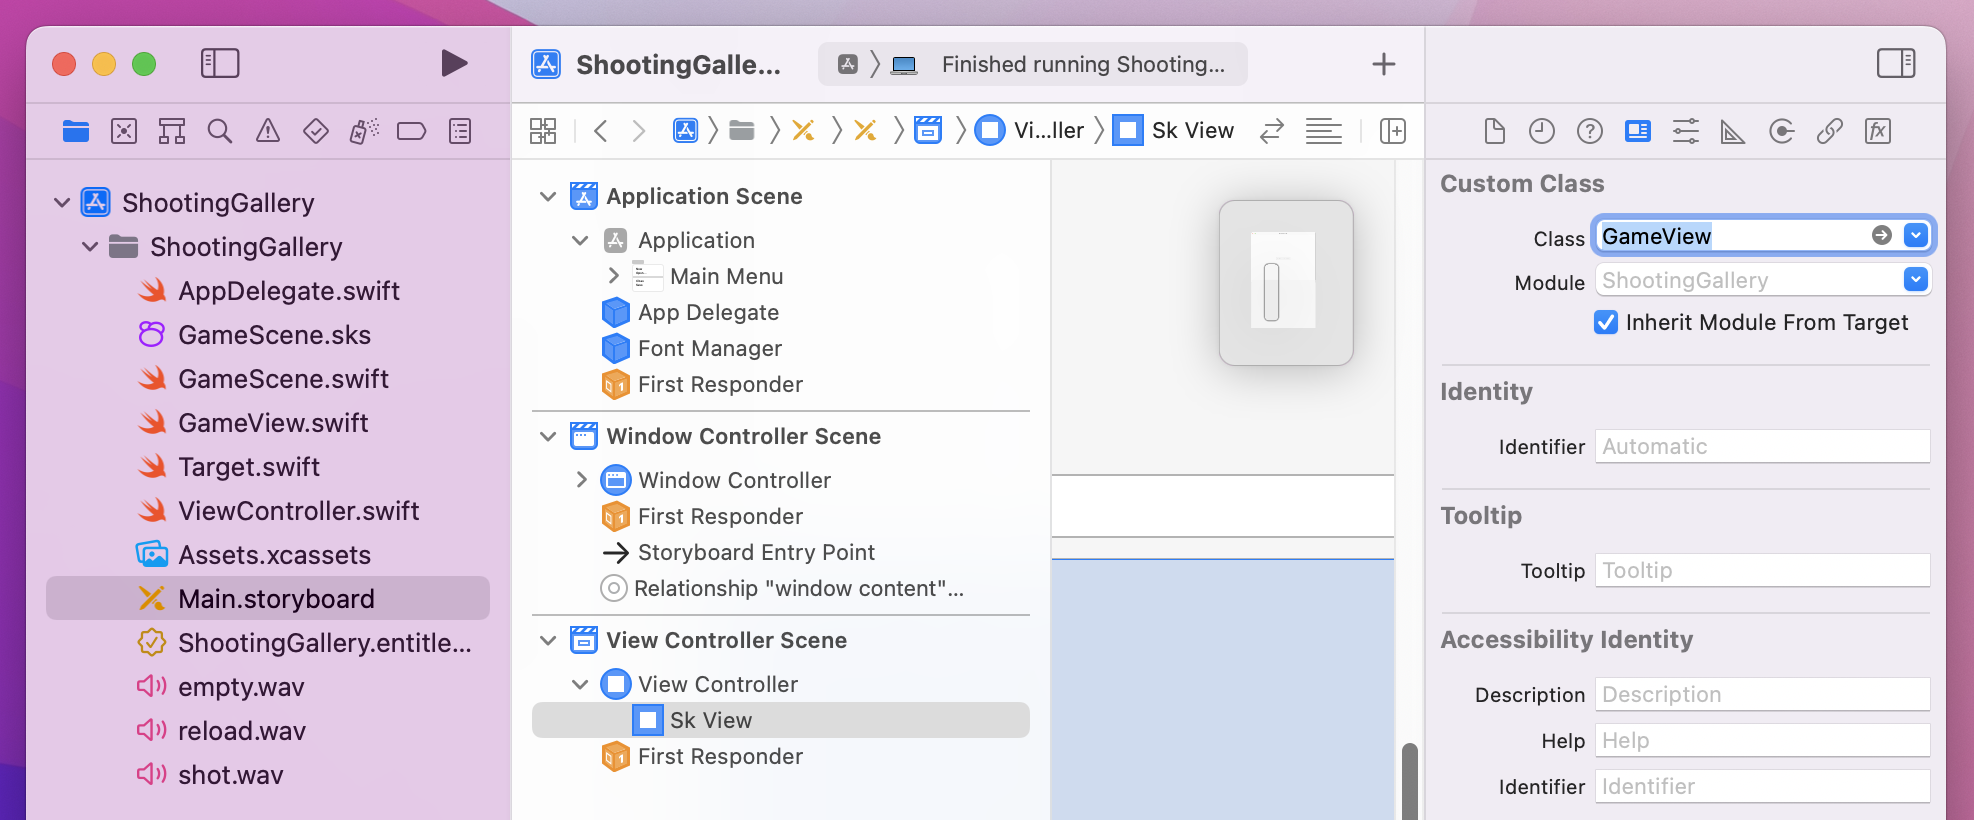Show the Attributes inspector
This screenshot has height=820, width=1974.
click(1686, 131)
